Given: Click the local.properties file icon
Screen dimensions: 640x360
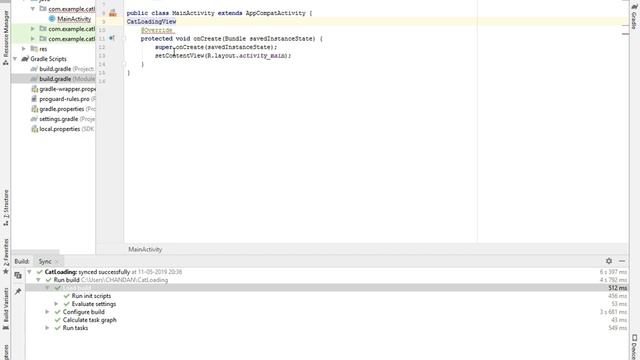Looking at the screenshot, I should pos(34,129).
